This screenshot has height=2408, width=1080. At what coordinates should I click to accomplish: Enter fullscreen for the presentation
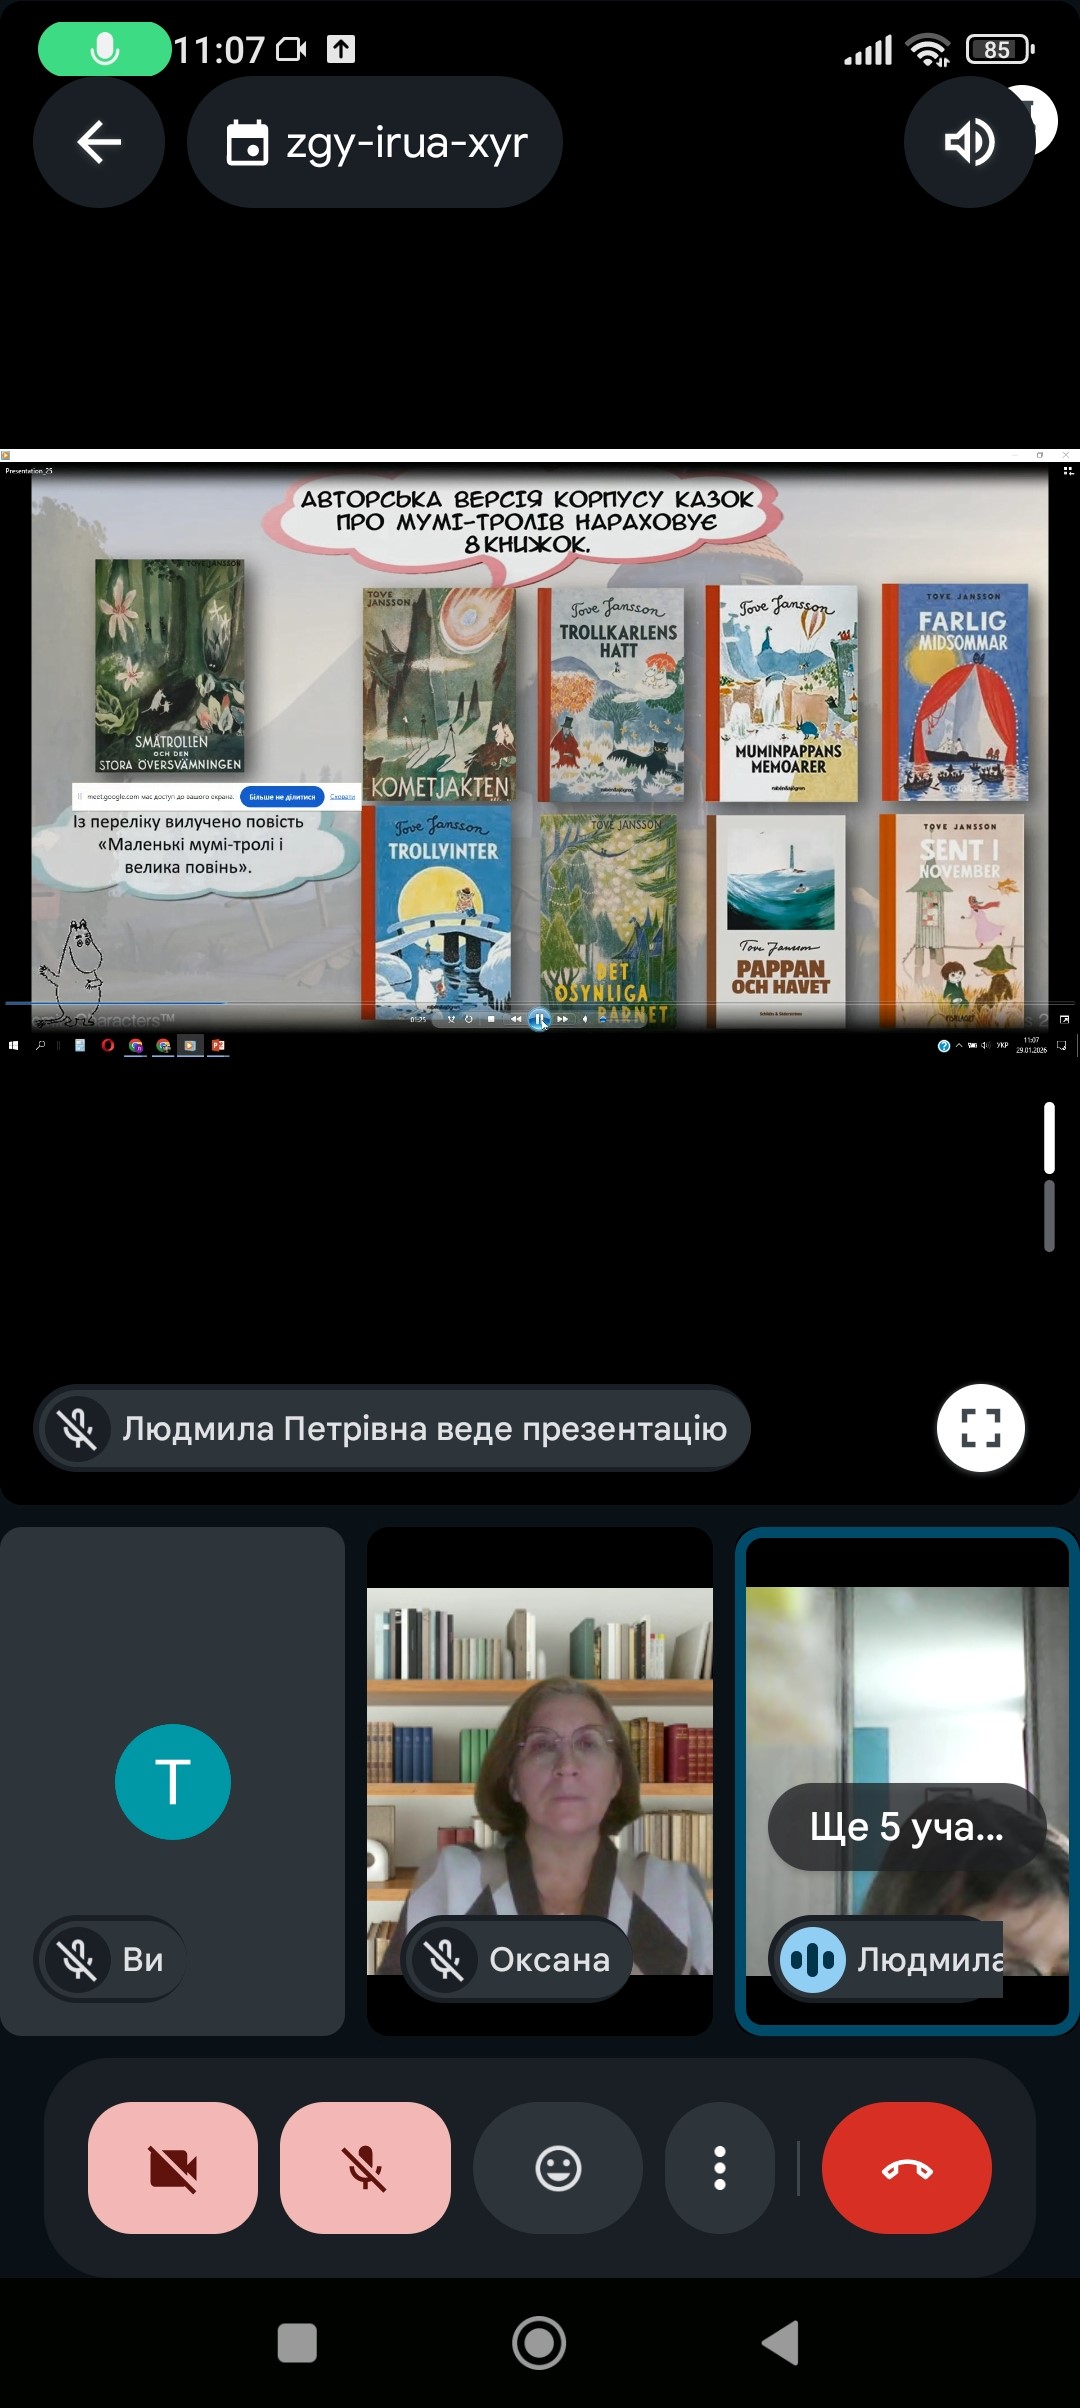tap(980, 1428)
